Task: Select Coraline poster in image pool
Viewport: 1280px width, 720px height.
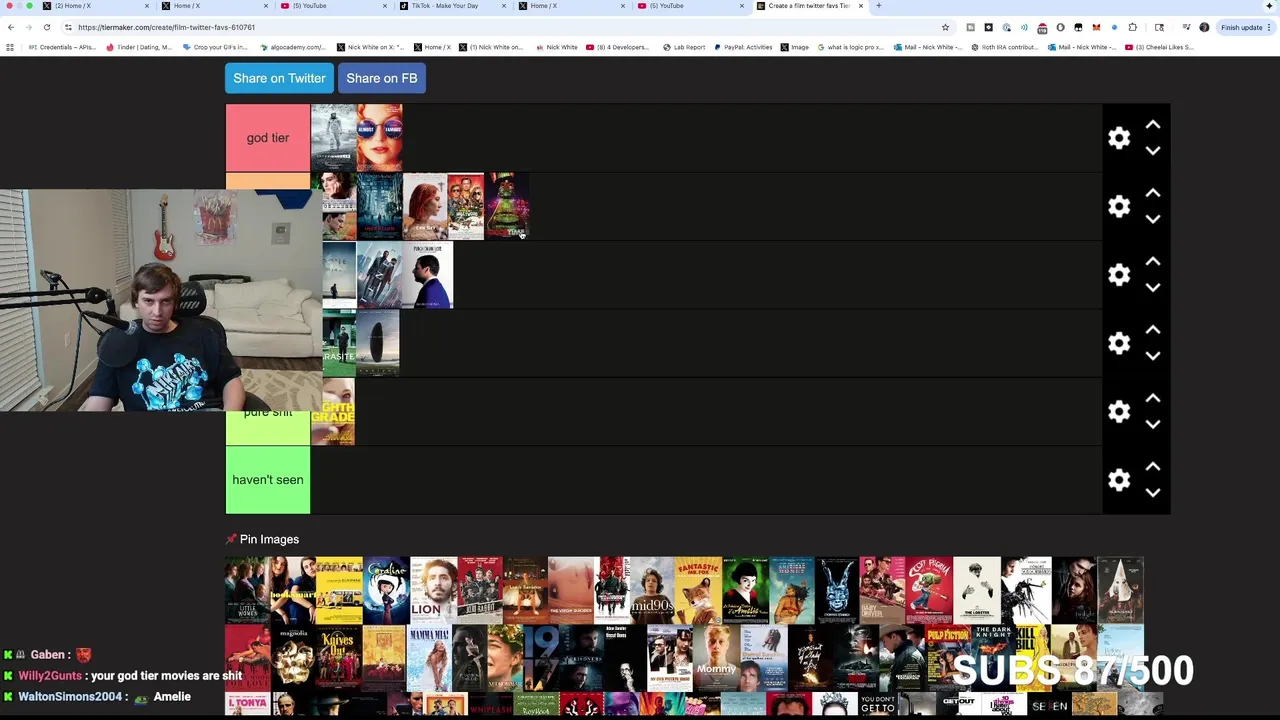Action: point(386,591)
